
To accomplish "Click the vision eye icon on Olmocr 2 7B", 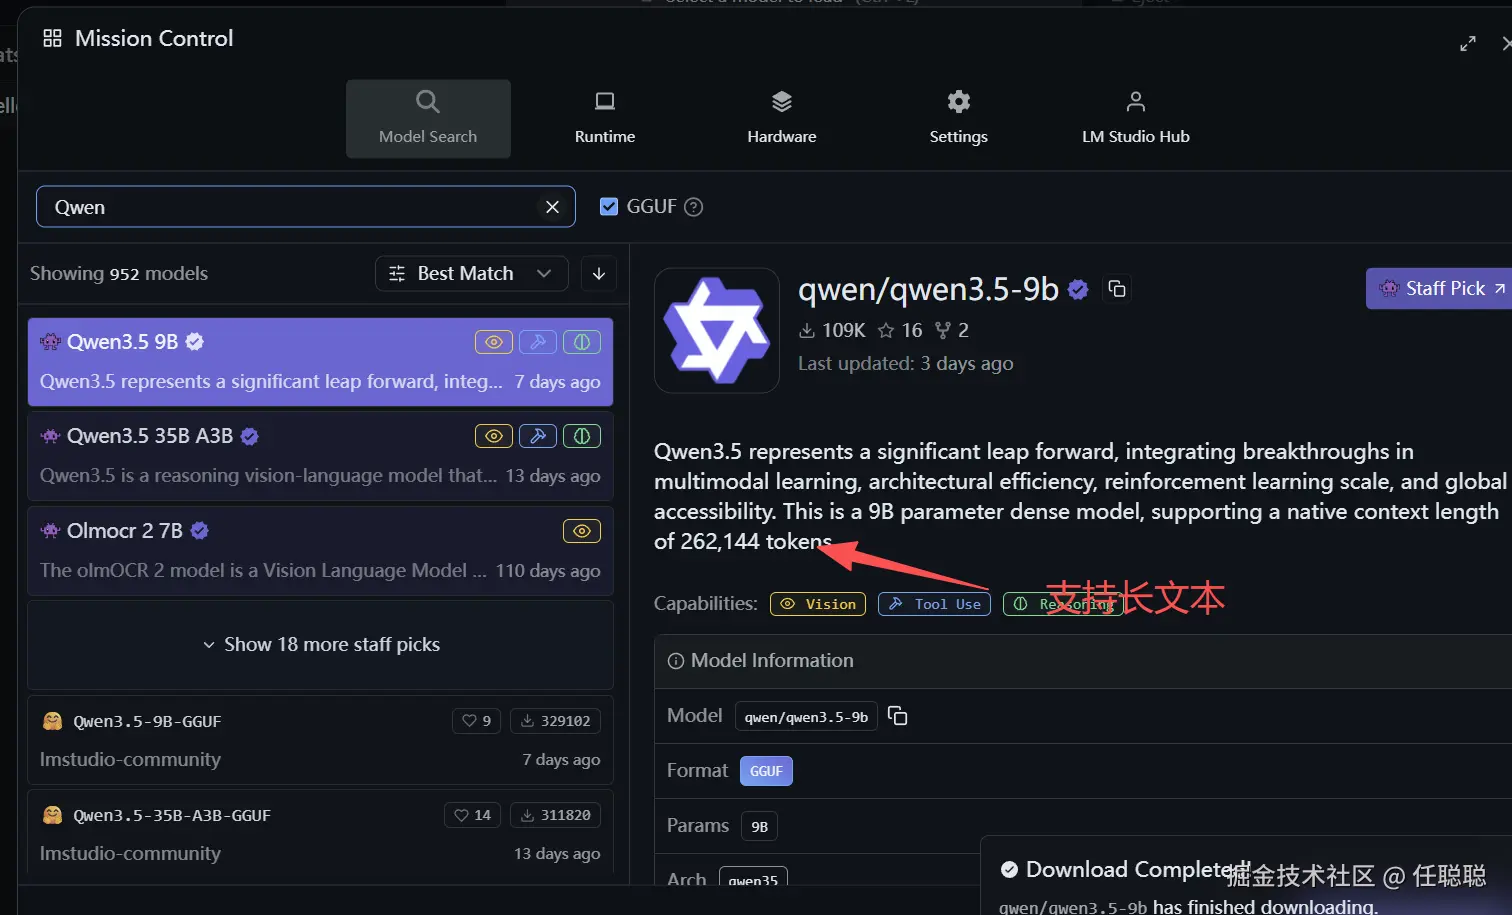I will coord(582,531).
